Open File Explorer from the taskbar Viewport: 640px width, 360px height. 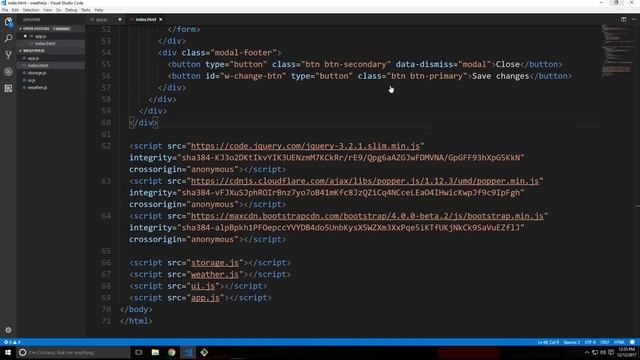click(x=155, y=352)
